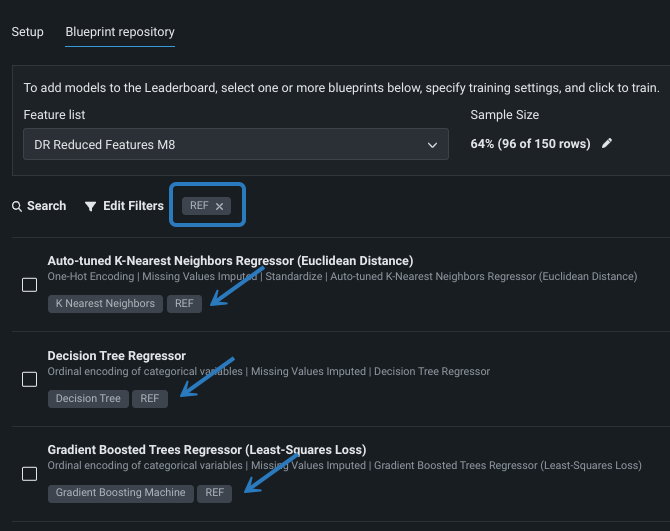The height and width of the screenshot is (531, 670).
Task: Click the Gradient Boosting Machine tag
Action: tap(120, 492)
